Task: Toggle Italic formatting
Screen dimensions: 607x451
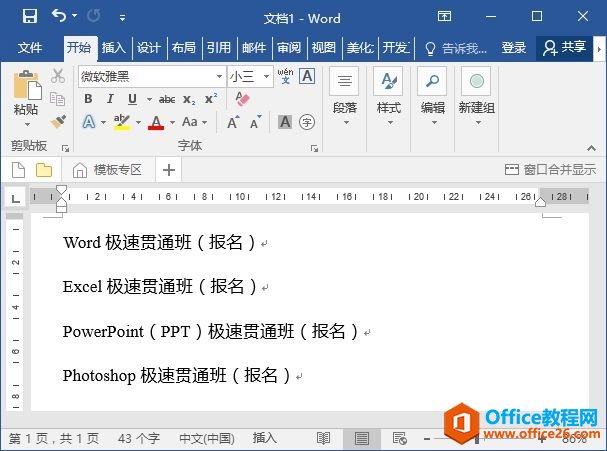Action: [x=110, y=99]
